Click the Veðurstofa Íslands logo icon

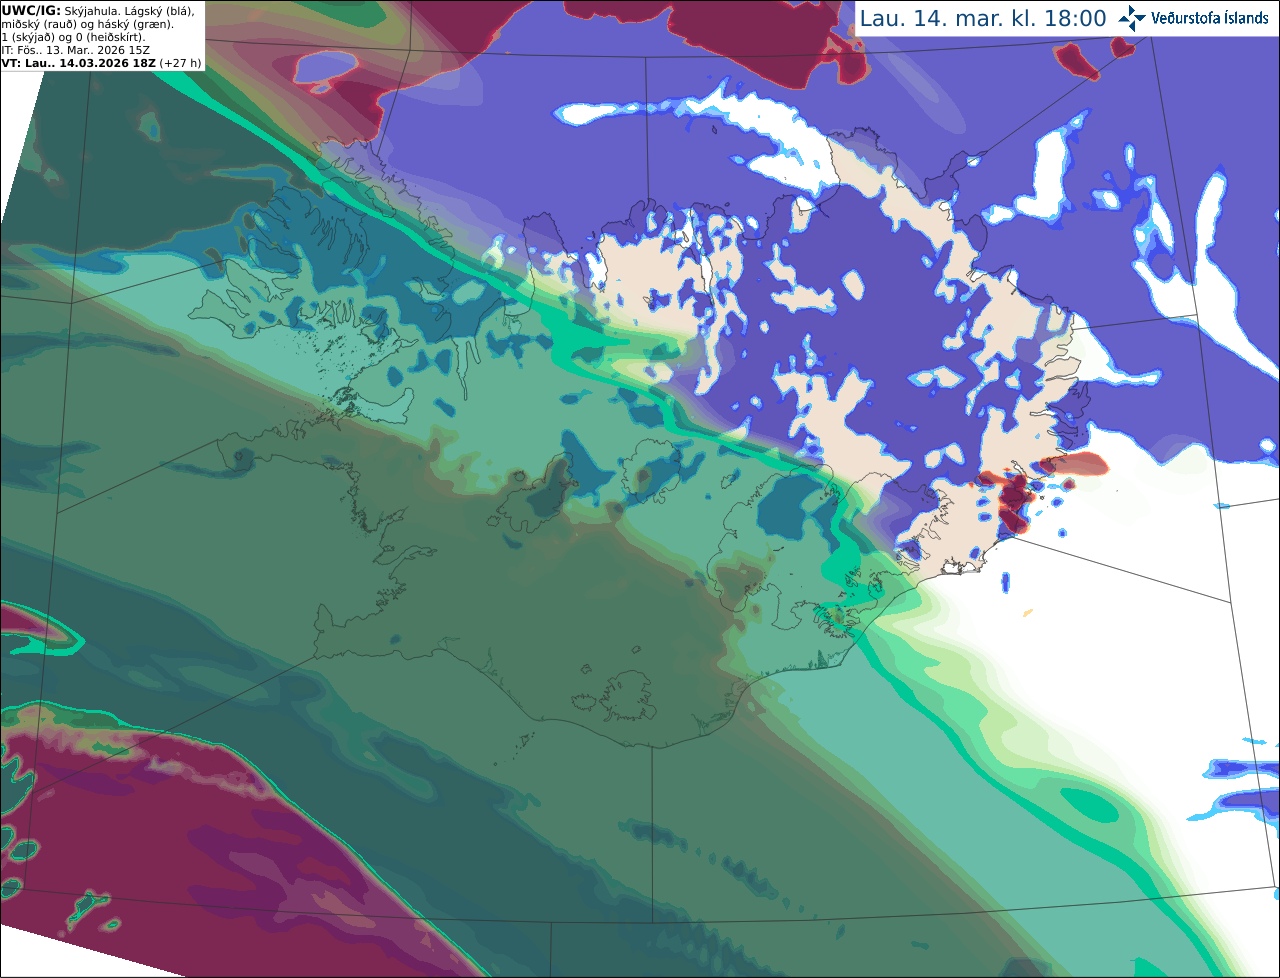tap(1132, 18)
